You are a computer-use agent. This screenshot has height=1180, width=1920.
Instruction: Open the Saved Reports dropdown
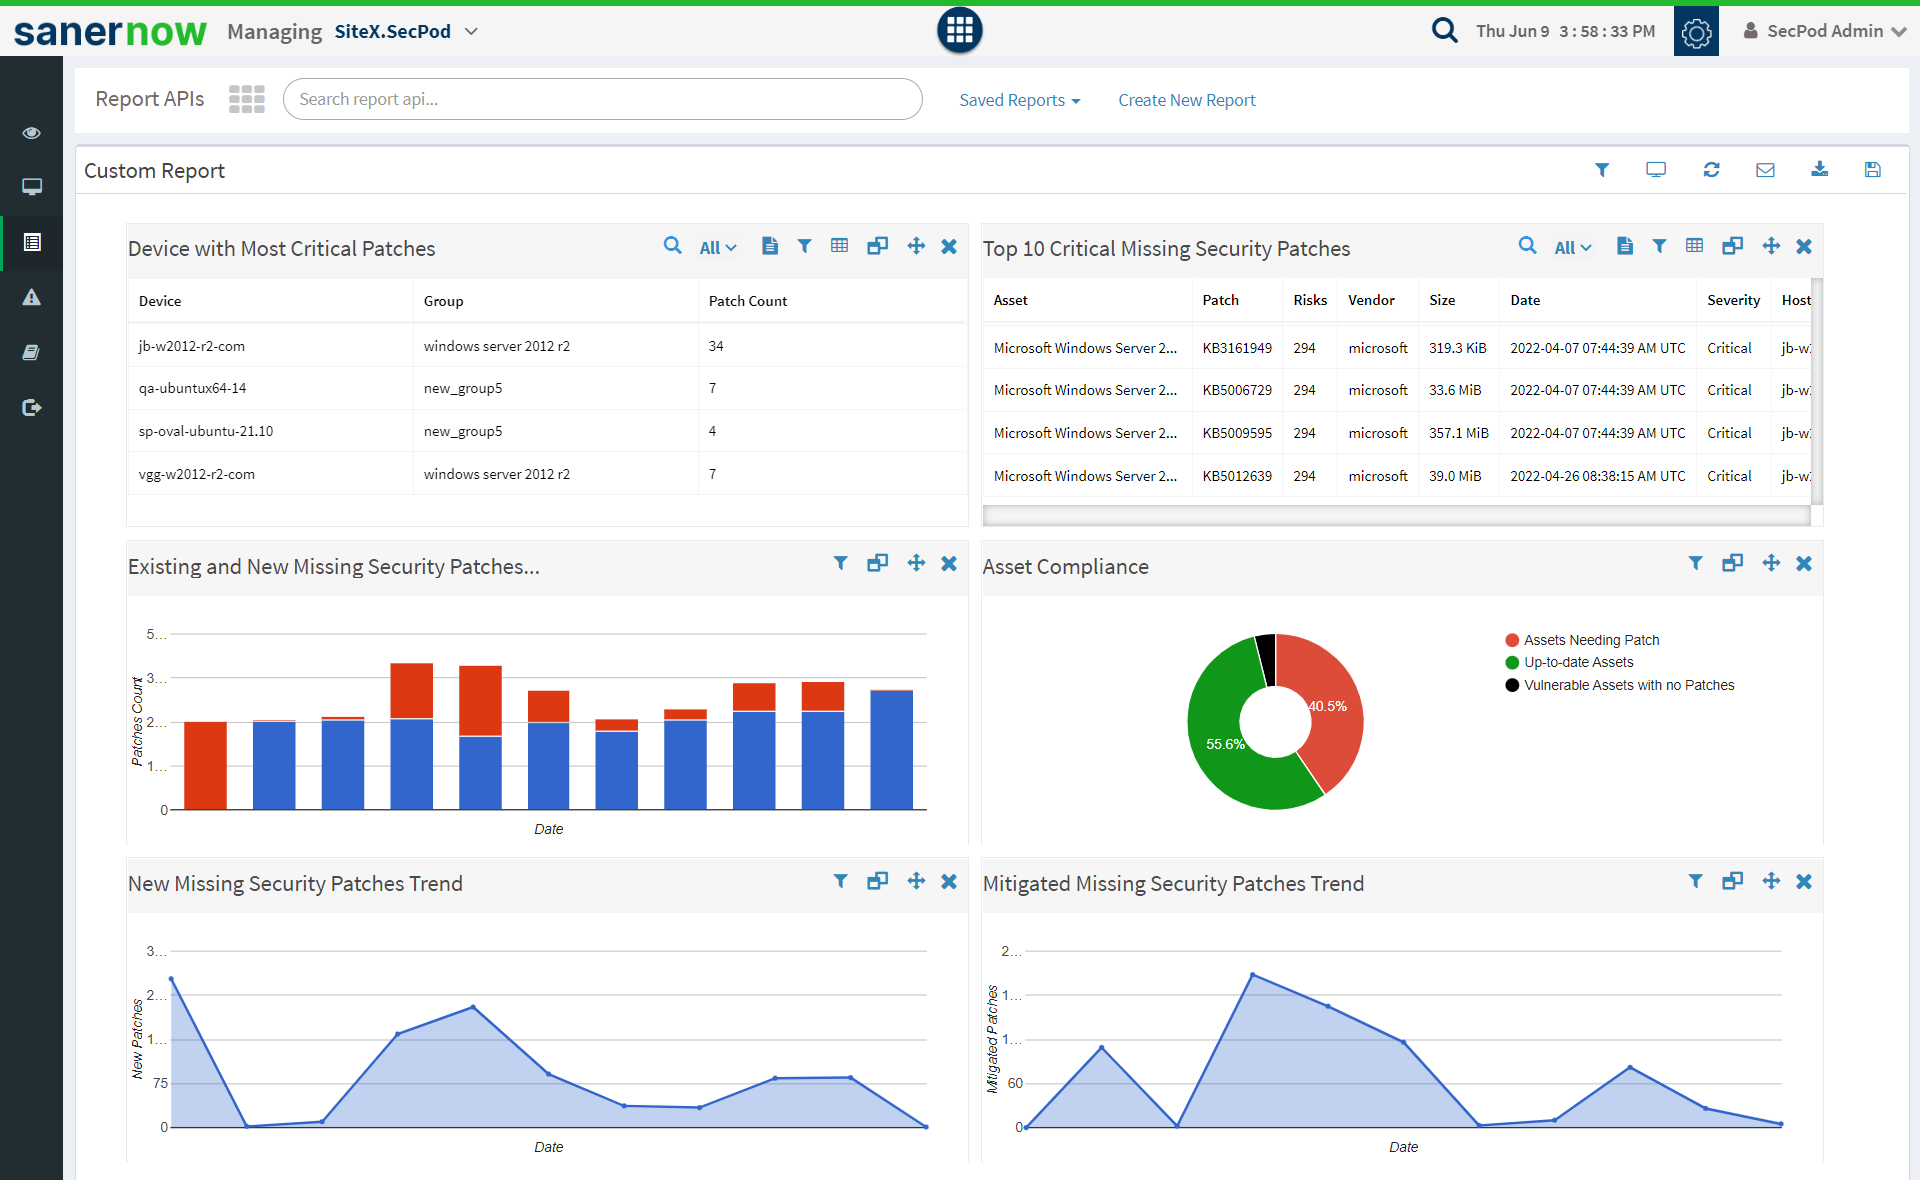click(x=1019, y=100)
